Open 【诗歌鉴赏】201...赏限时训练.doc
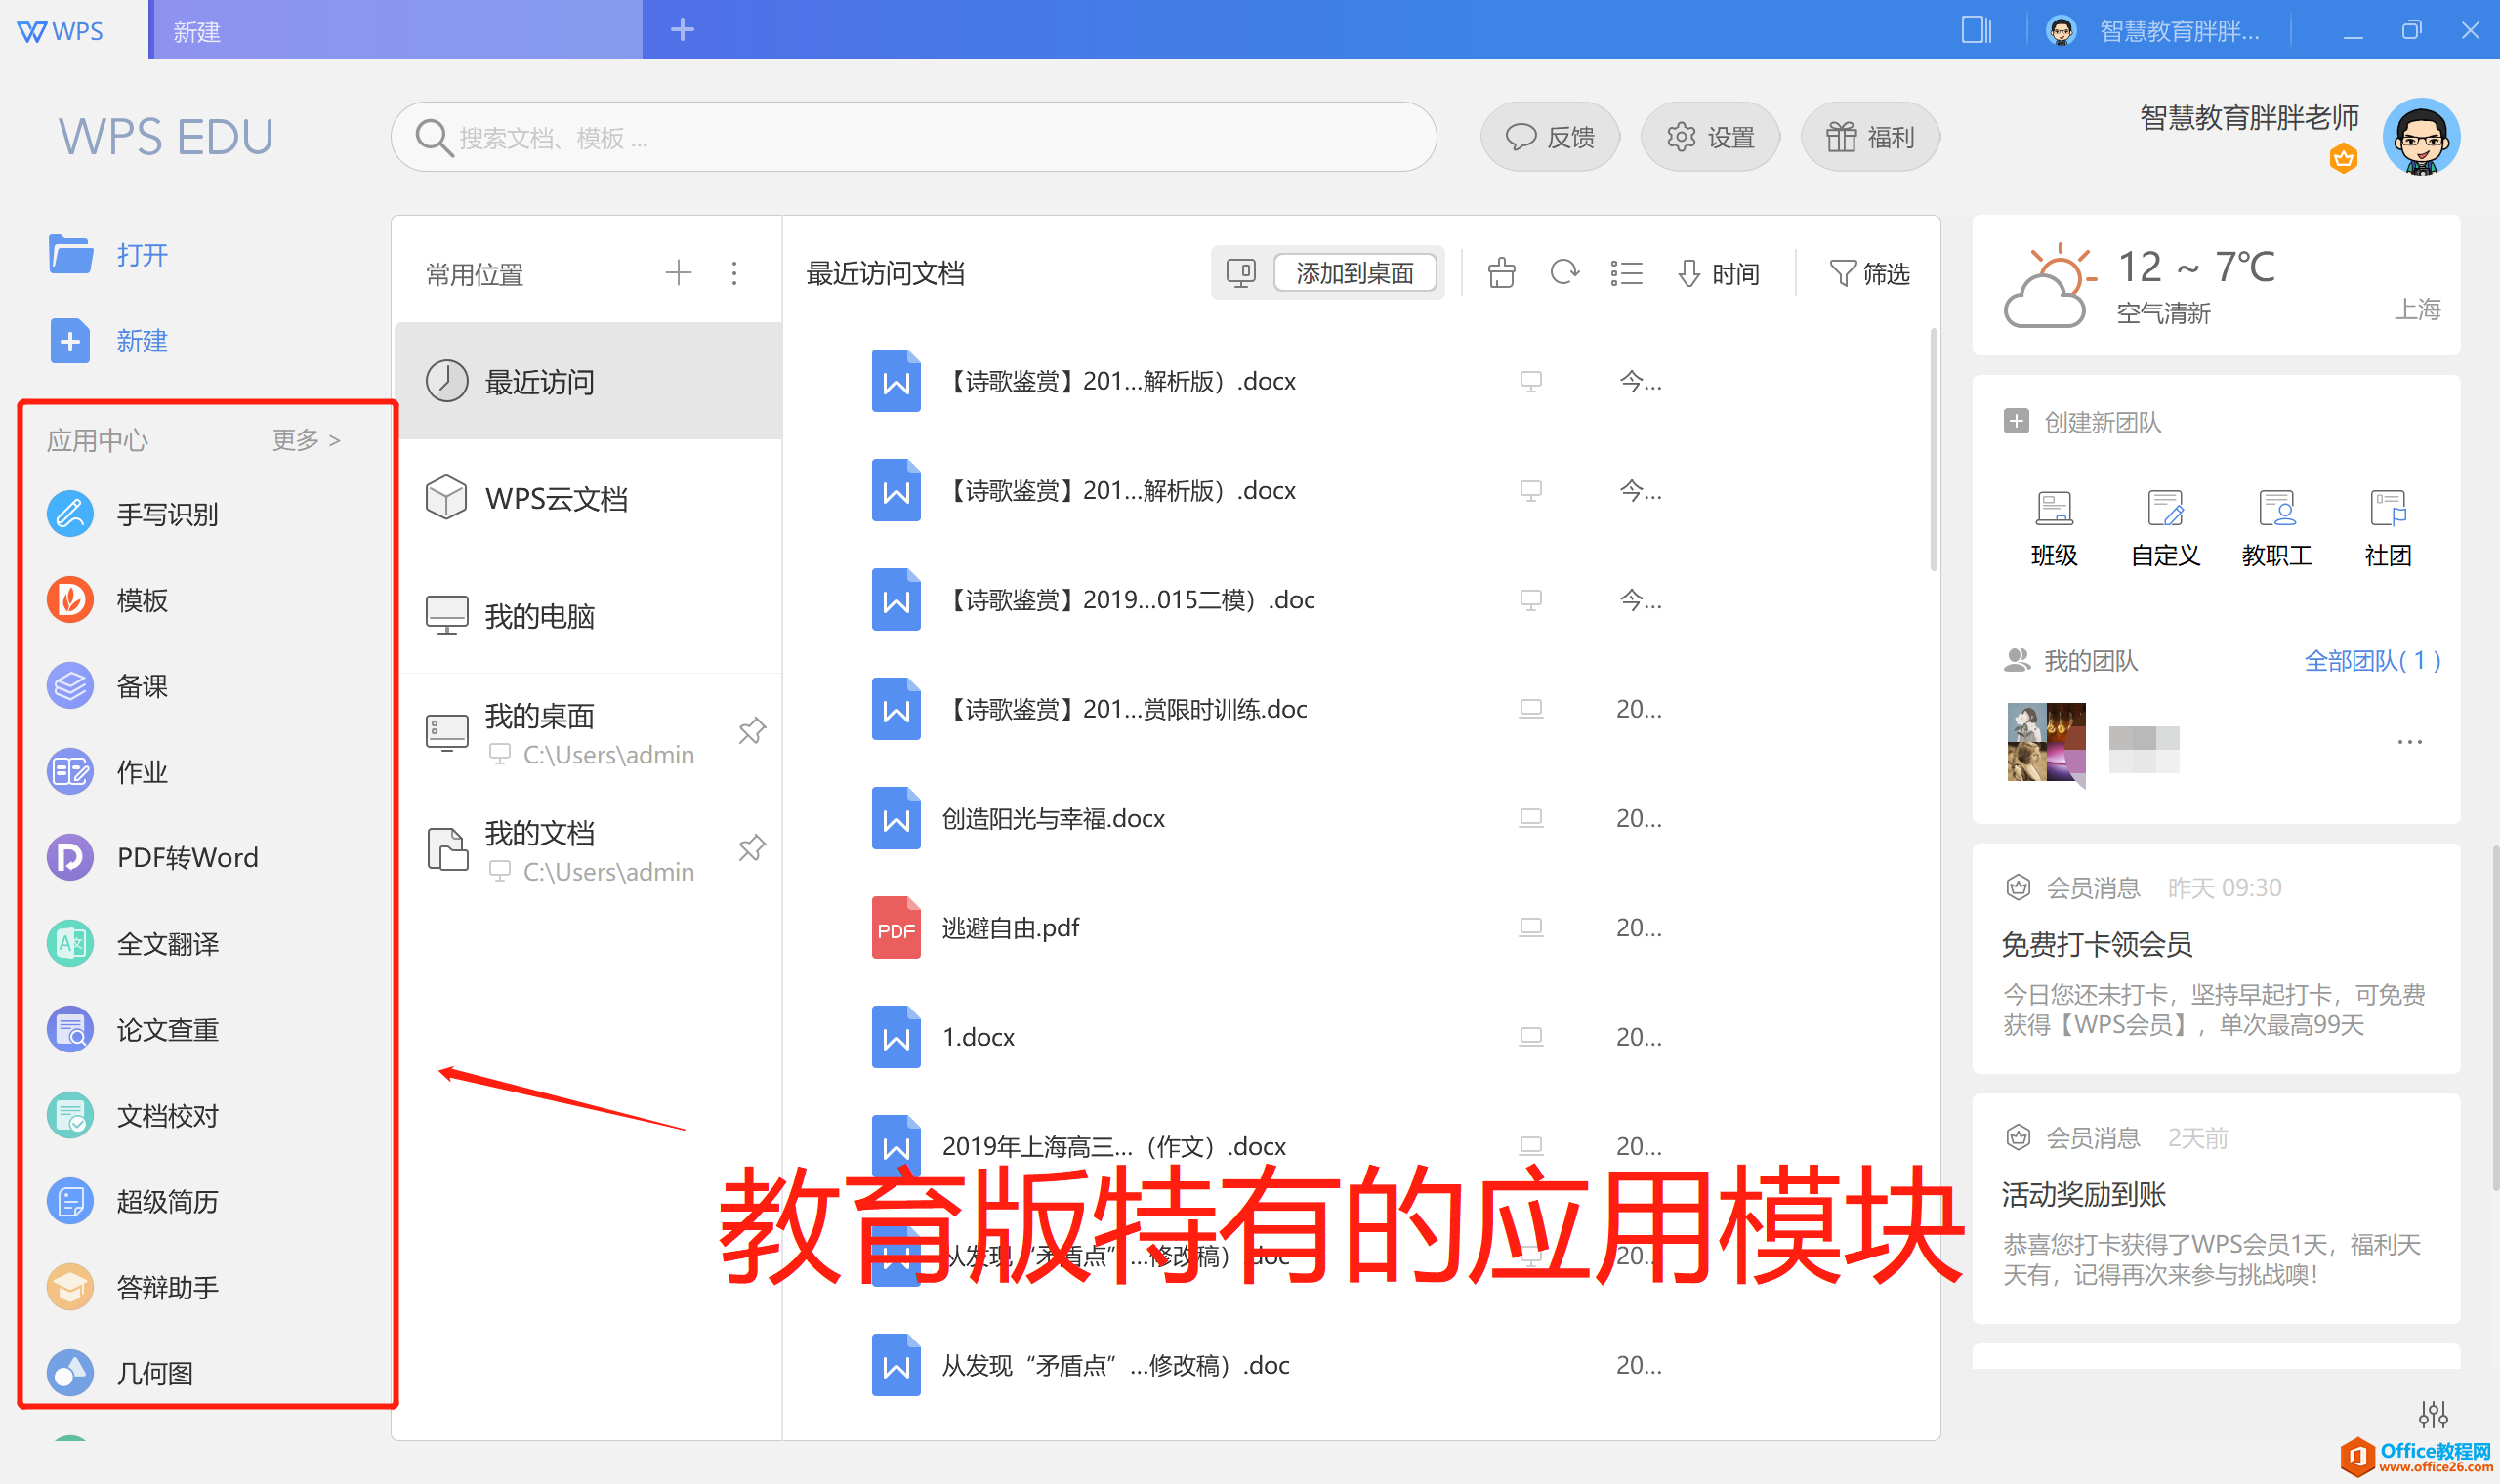 coord(1124,709)
